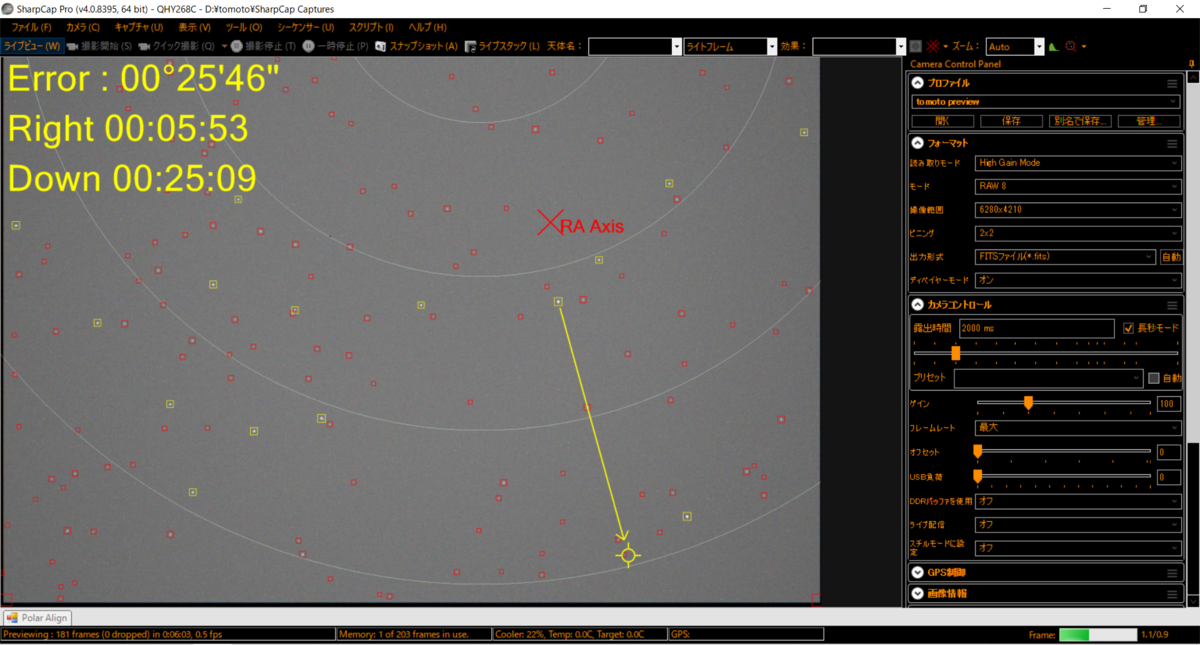Click the pin icon on Camera Control Panel
This screenshot has height=645, width=1200.
tap(1190, 64)
